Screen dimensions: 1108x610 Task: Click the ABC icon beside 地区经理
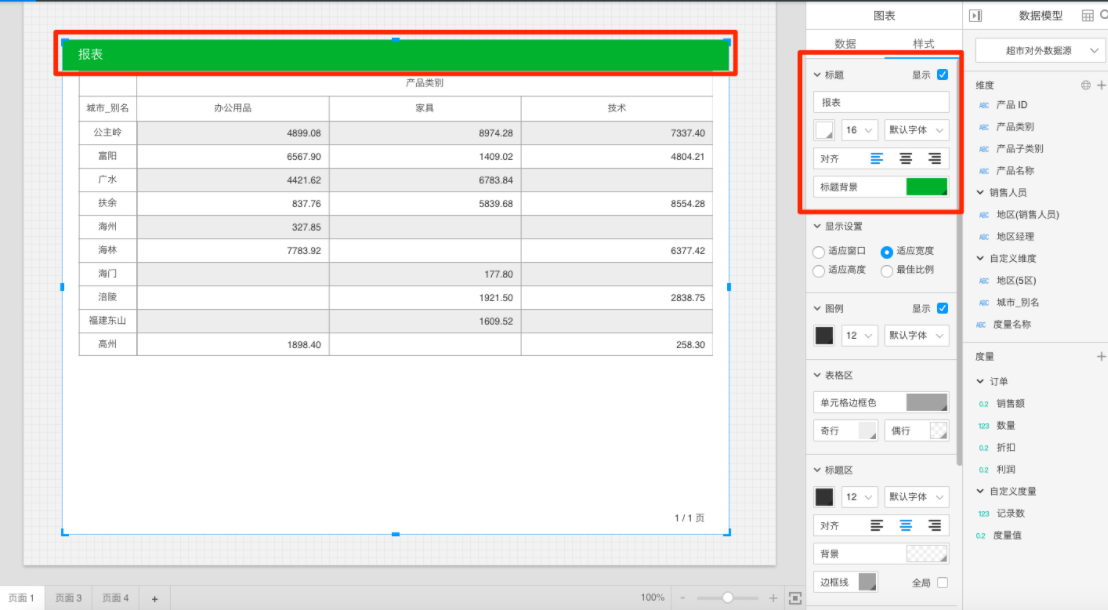click(984, 237)
